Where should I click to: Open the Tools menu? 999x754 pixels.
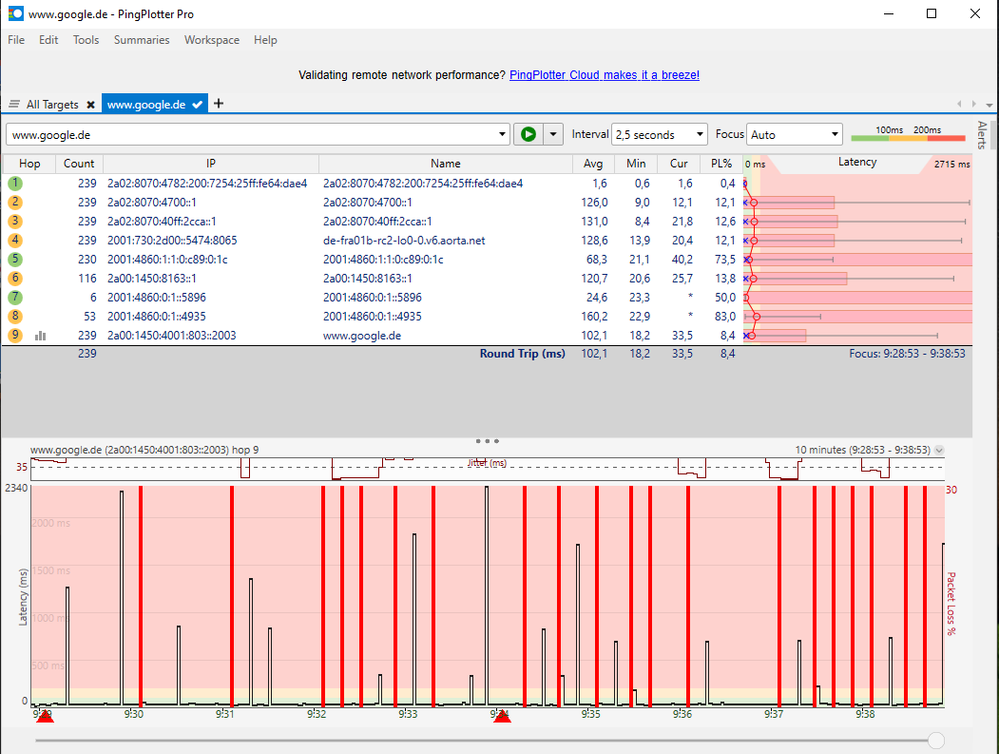pos(86,40)
